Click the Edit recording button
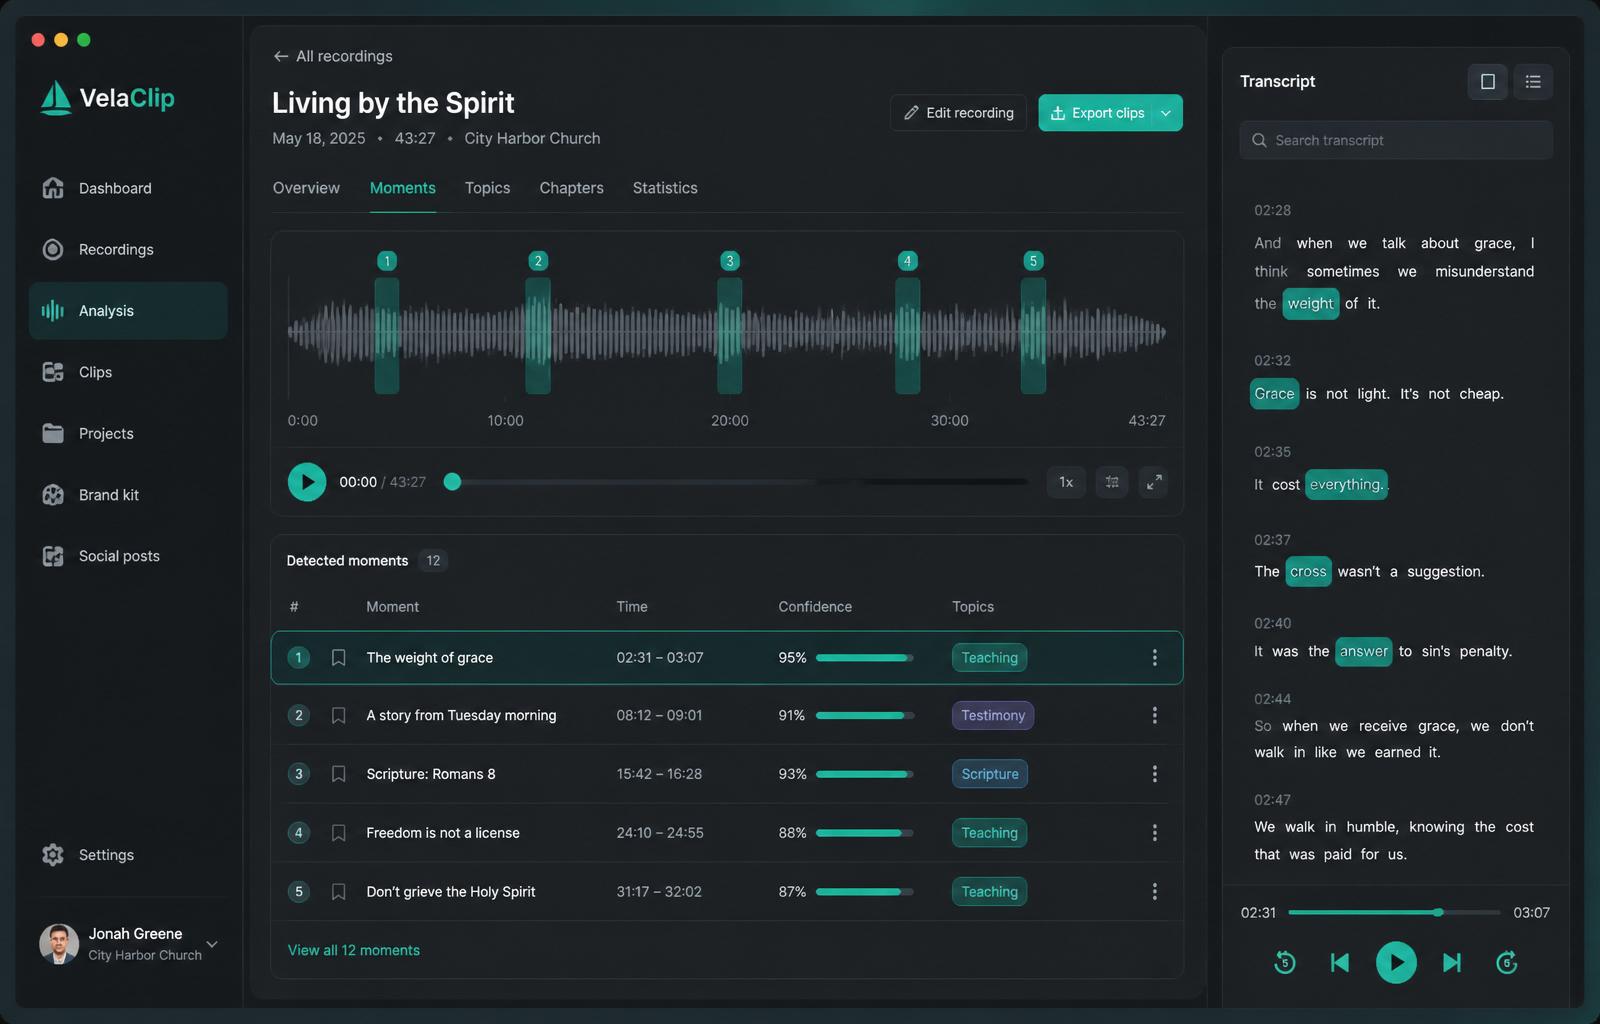1600x1024 pixels. 958,113
